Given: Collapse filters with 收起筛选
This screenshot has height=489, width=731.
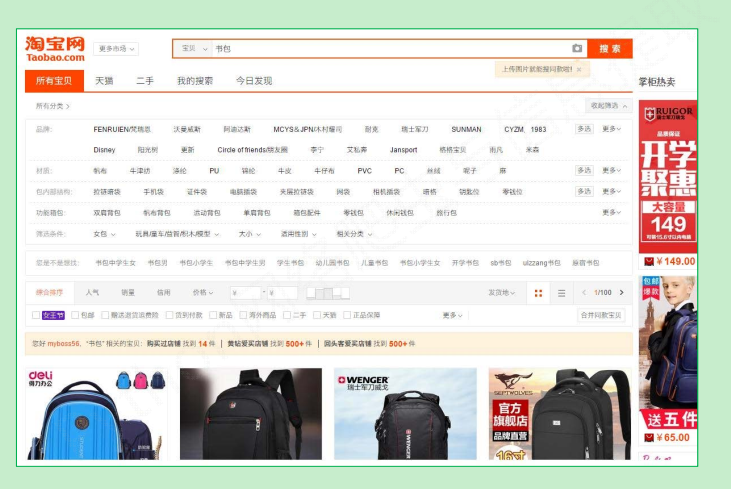Looking at the screenshot, I should [x=608, y=106].
